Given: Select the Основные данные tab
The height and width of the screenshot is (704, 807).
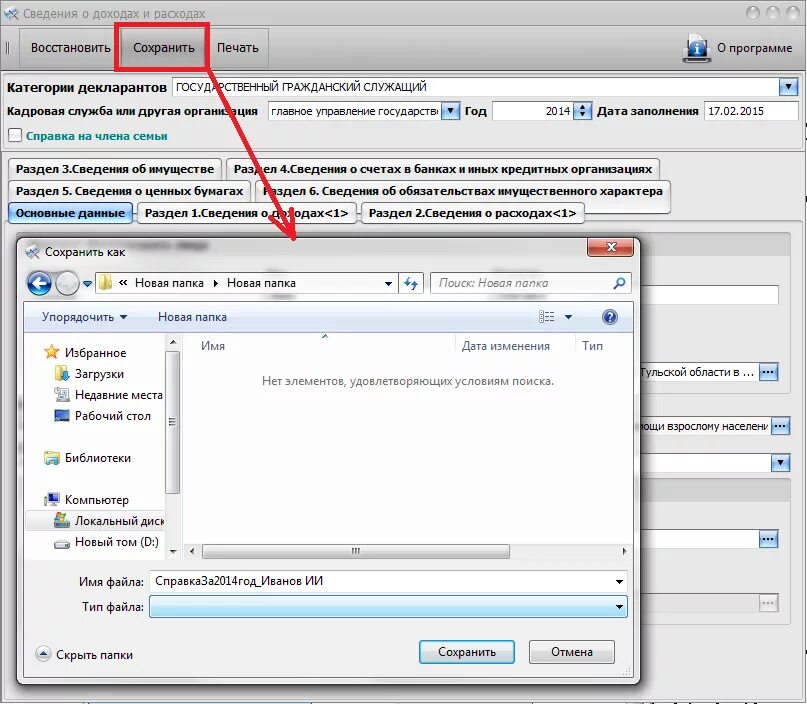Looking at the screenshot, I should tap(71, 213).
